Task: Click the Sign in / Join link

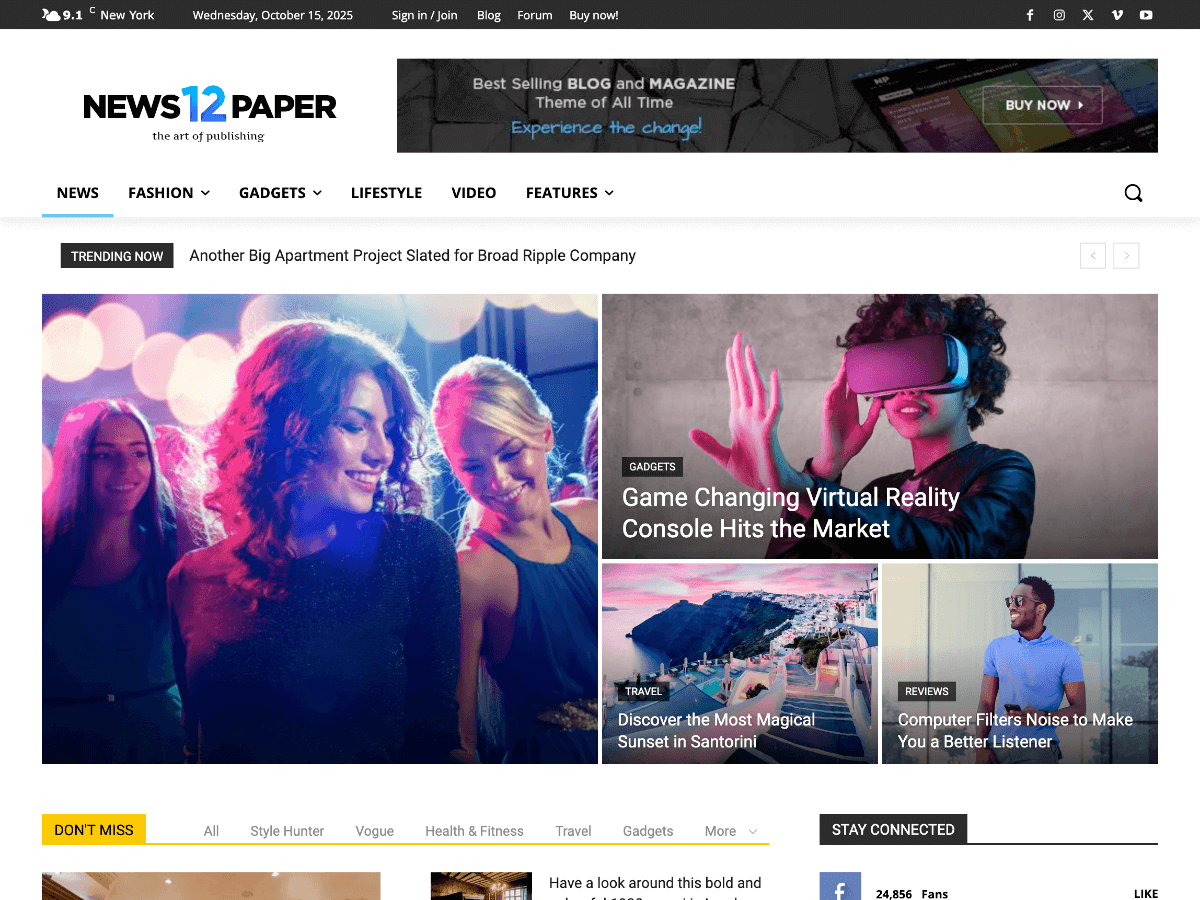Action: point(424,15)
